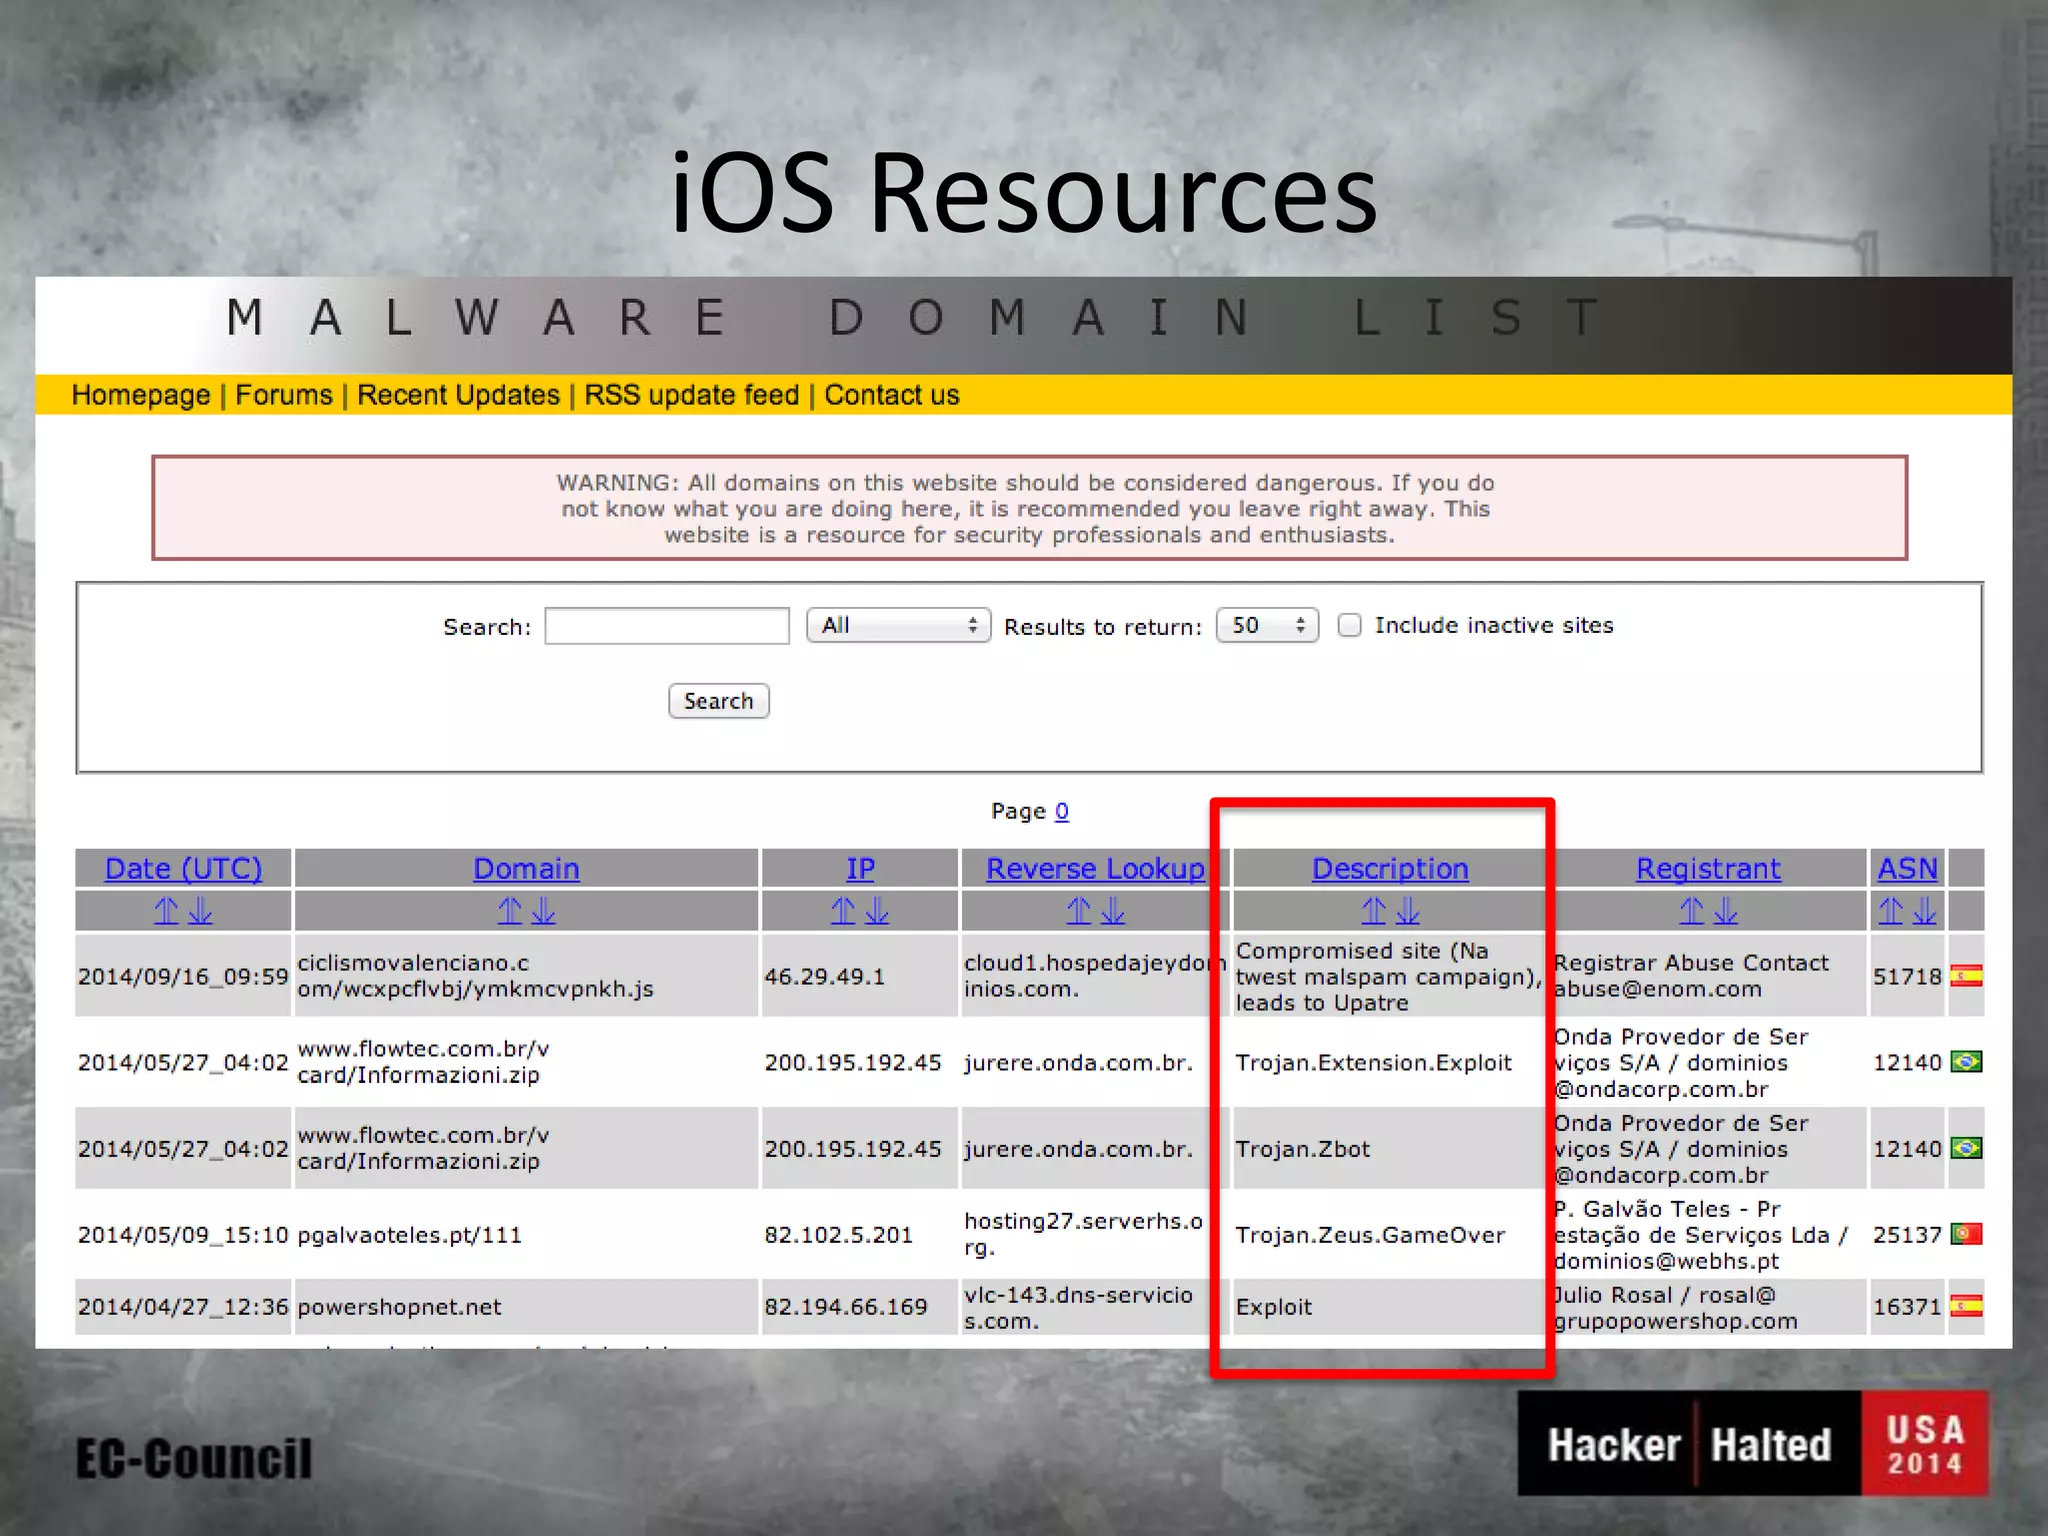This screenshot has width=2048, height=1536.
Task: Select ASN 51718 cell
Action: coord(1907,976)
